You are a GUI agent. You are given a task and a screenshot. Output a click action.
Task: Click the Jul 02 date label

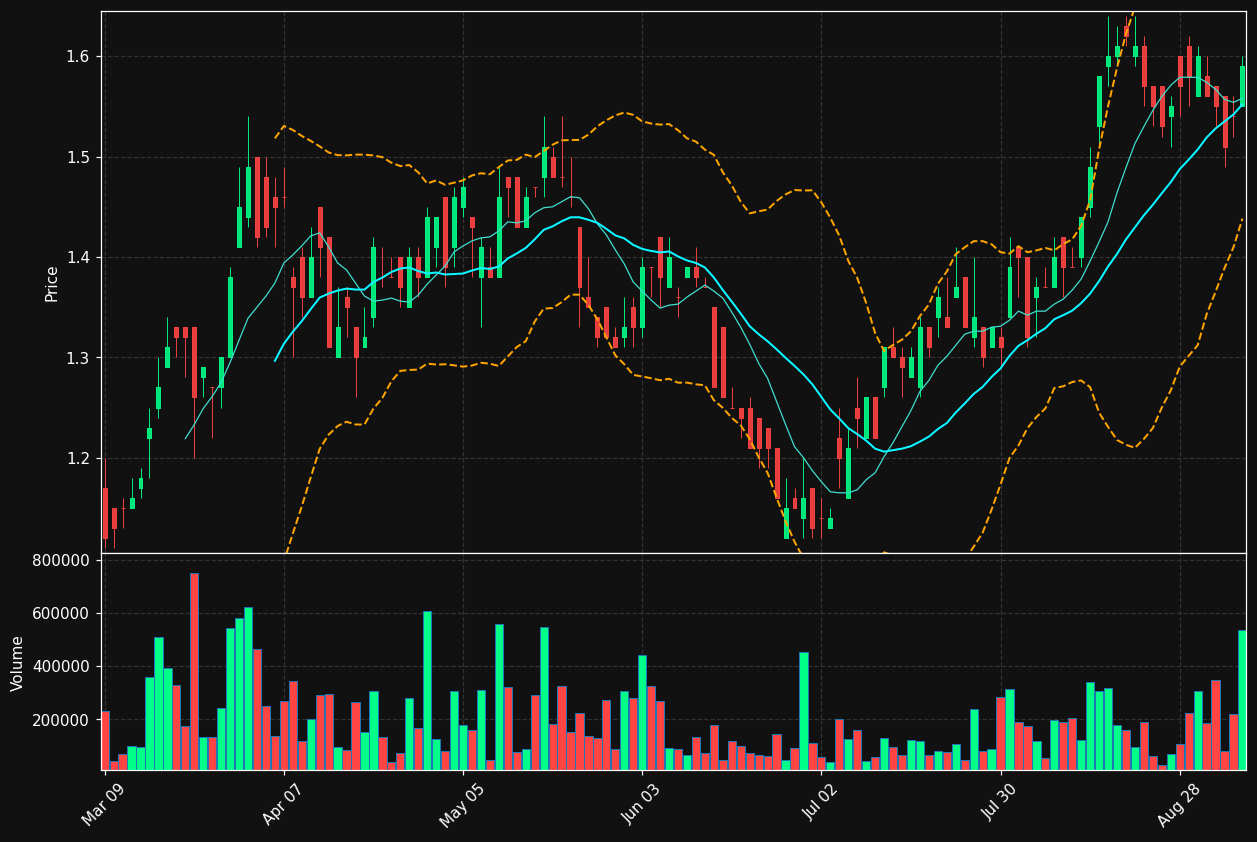coord(820,804)
